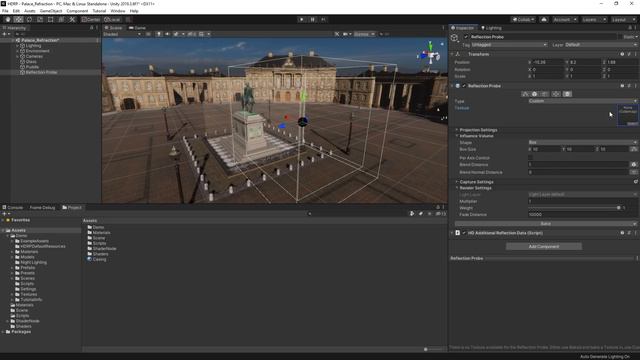Open the Layer dropdown in Inspector
Screen dimensions: 640x360
pos(601,44)
